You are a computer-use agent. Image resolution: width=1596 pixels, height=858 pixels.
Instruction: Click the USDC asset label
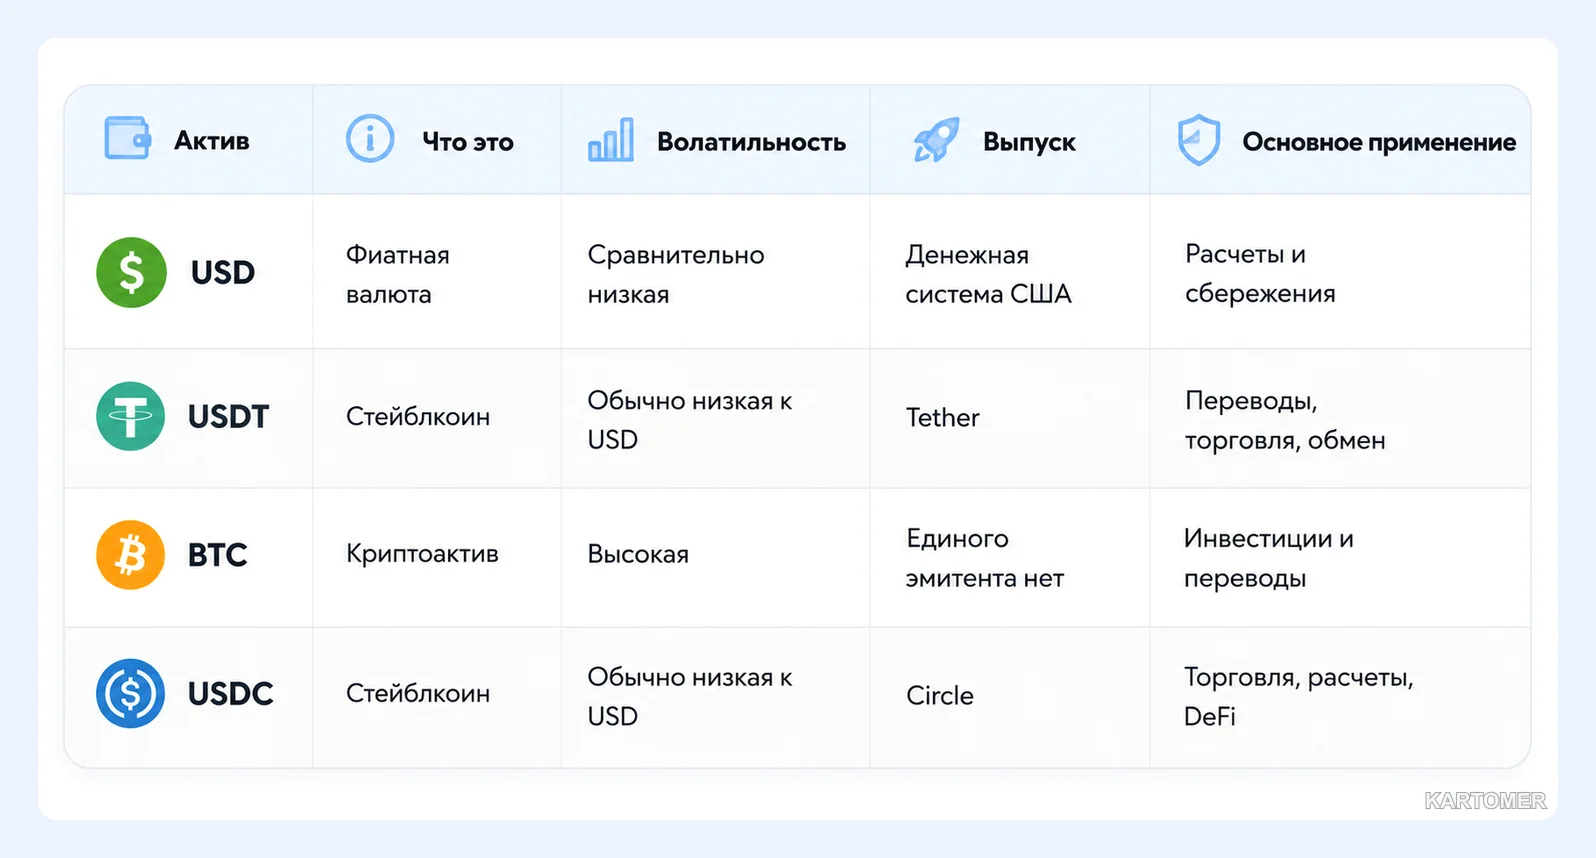(x=231, y=693)
